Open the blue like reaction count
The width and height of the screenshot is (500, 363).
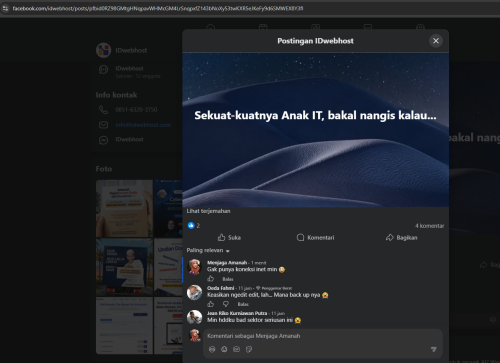point(194,226)
